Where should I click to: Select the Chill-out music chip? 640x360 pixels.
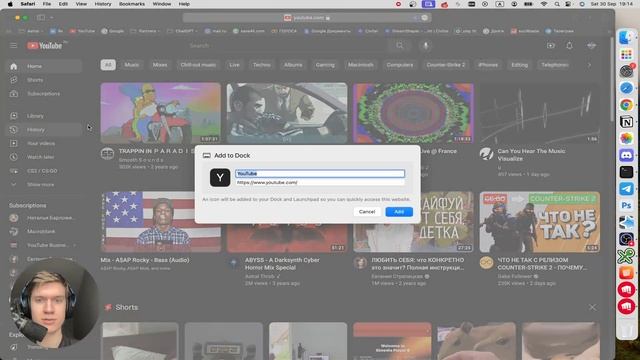(x=198, y=65)
